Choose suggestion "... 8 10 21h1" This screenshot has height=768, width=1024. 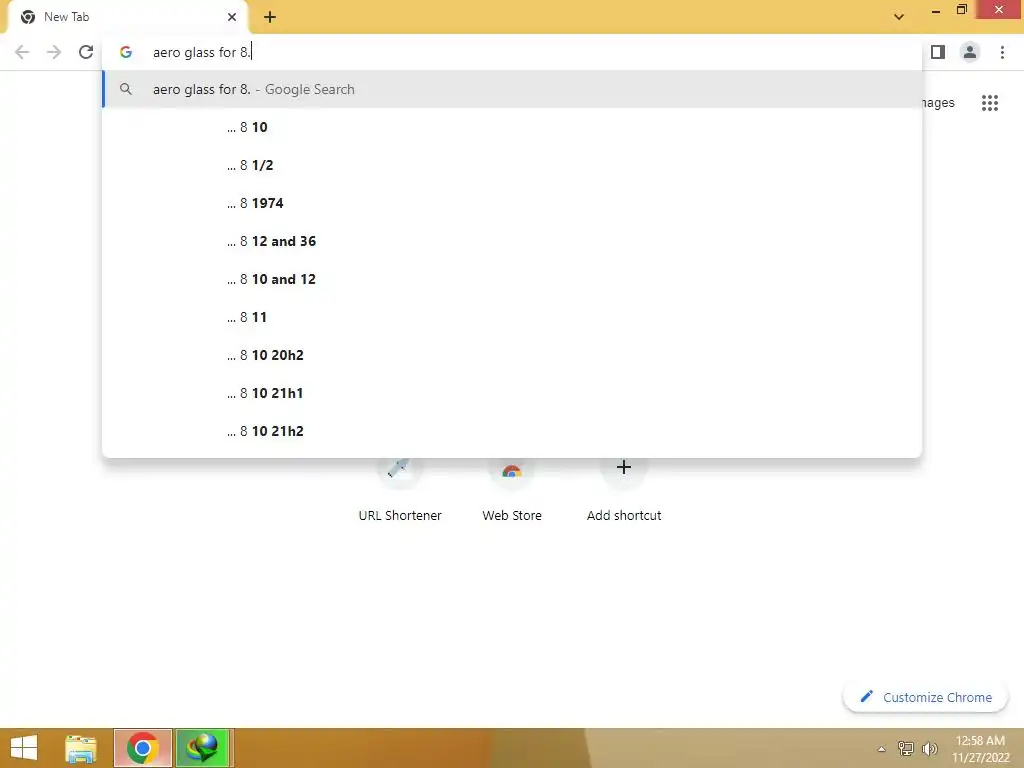pos(512,393)
